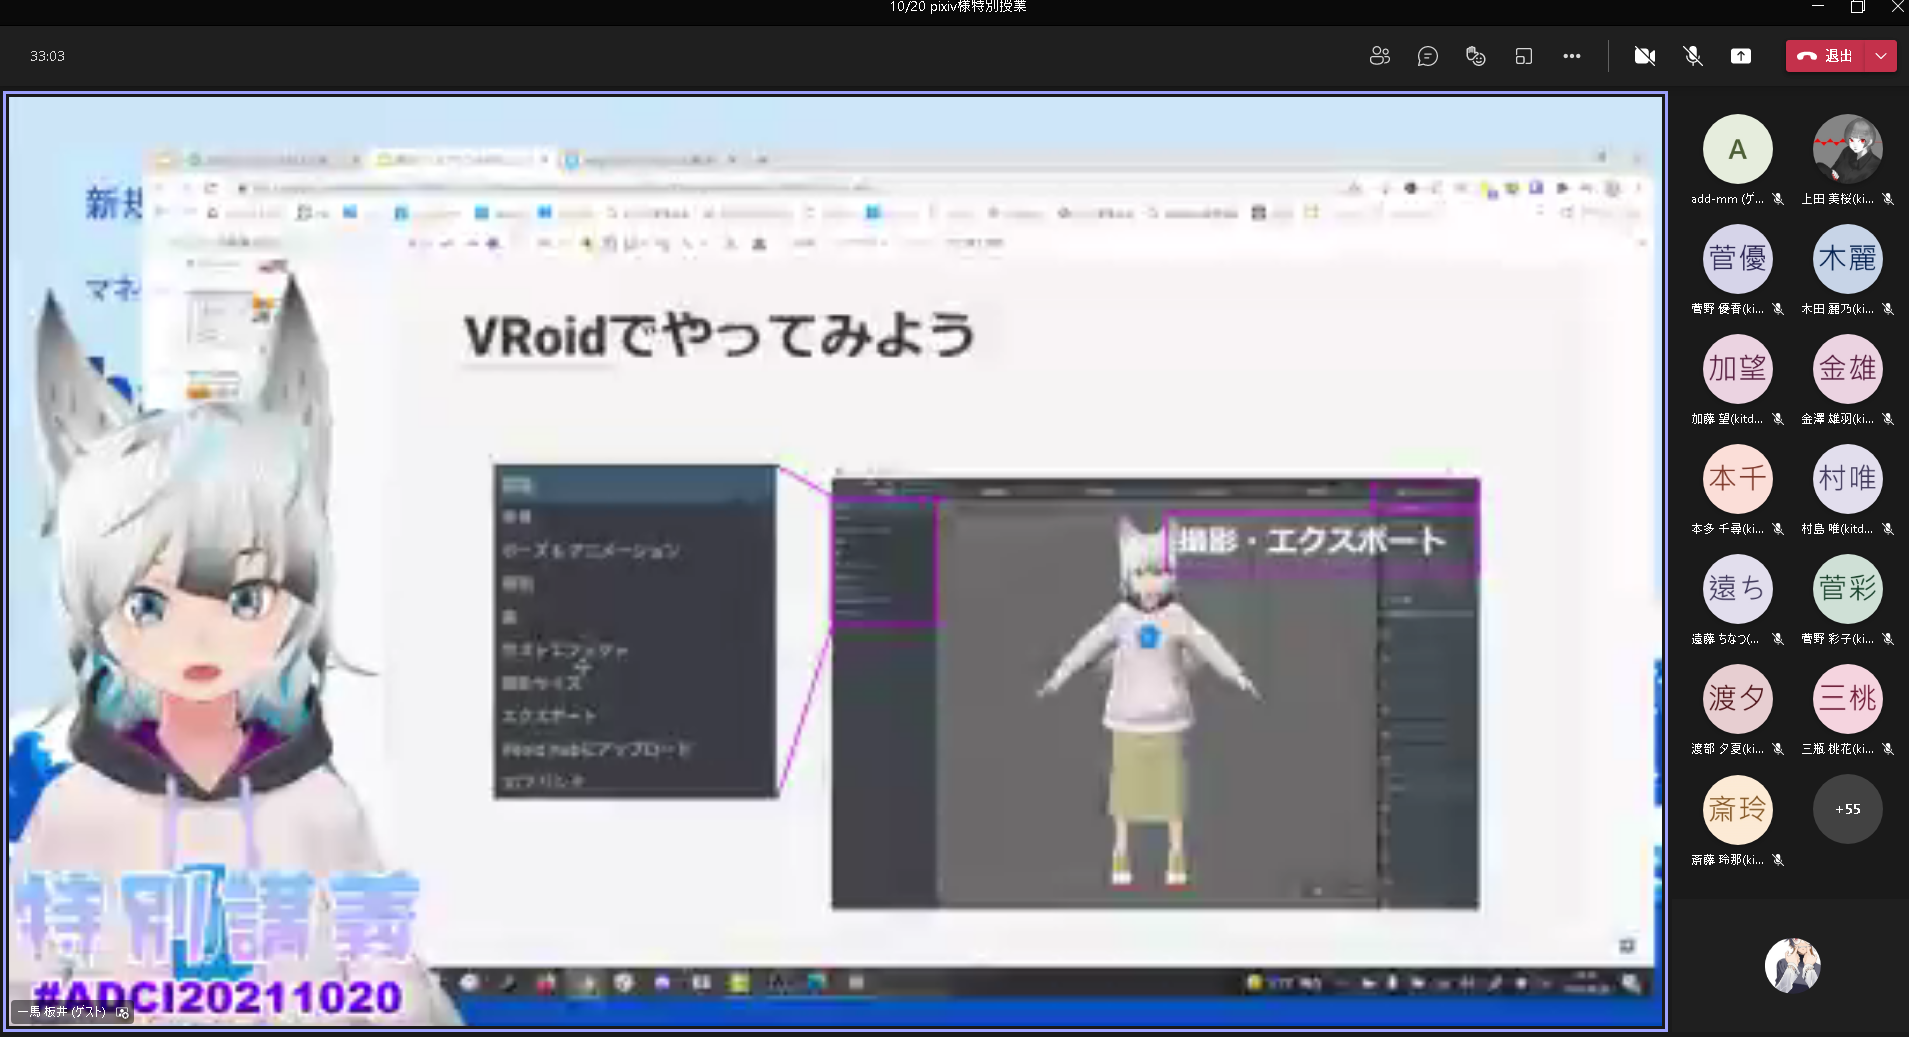The image size is (1909, 1037).
Task: Unmute the microphone
Action: (x=1692, y=56)
